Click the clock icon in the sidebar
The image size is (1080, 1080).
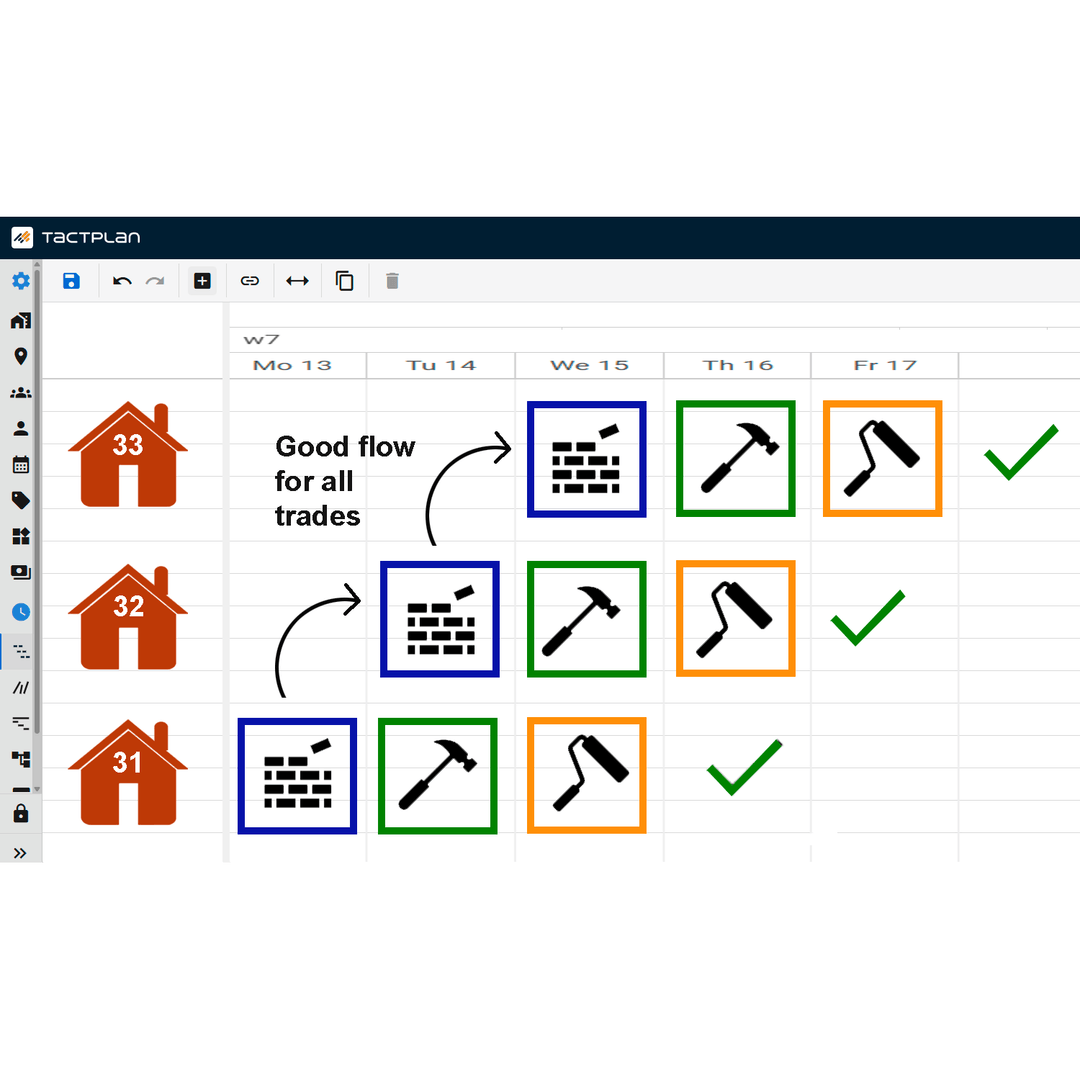pyautogui.click(x=21, y=612)
